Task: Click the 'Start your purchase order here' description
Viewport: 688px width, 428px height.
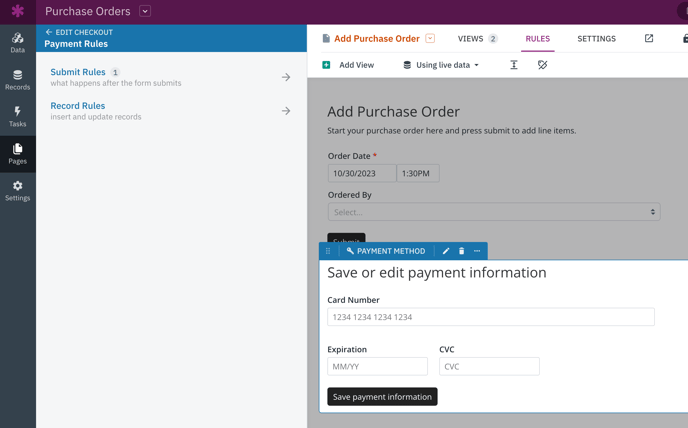Action: coord(452,131)
